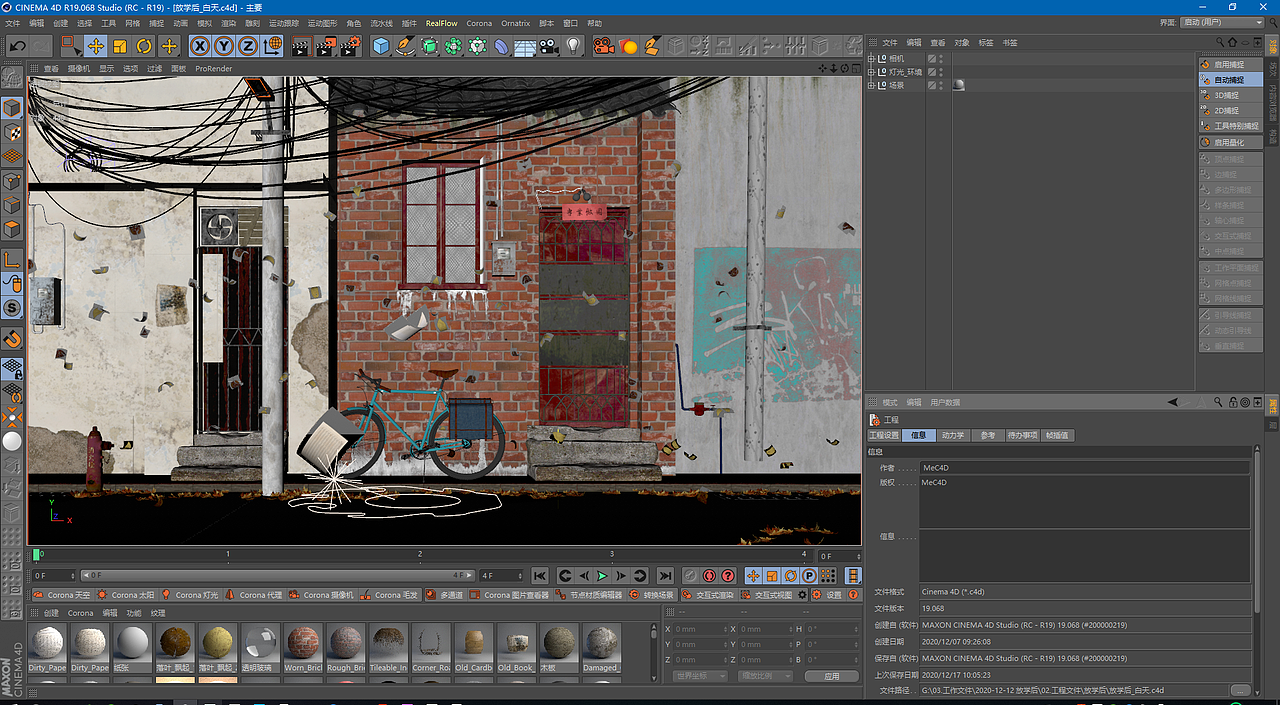This screenshot has height=705, width=1280.
Task: Open the Corona menu in the main menu bar
Action: (479, 23)
